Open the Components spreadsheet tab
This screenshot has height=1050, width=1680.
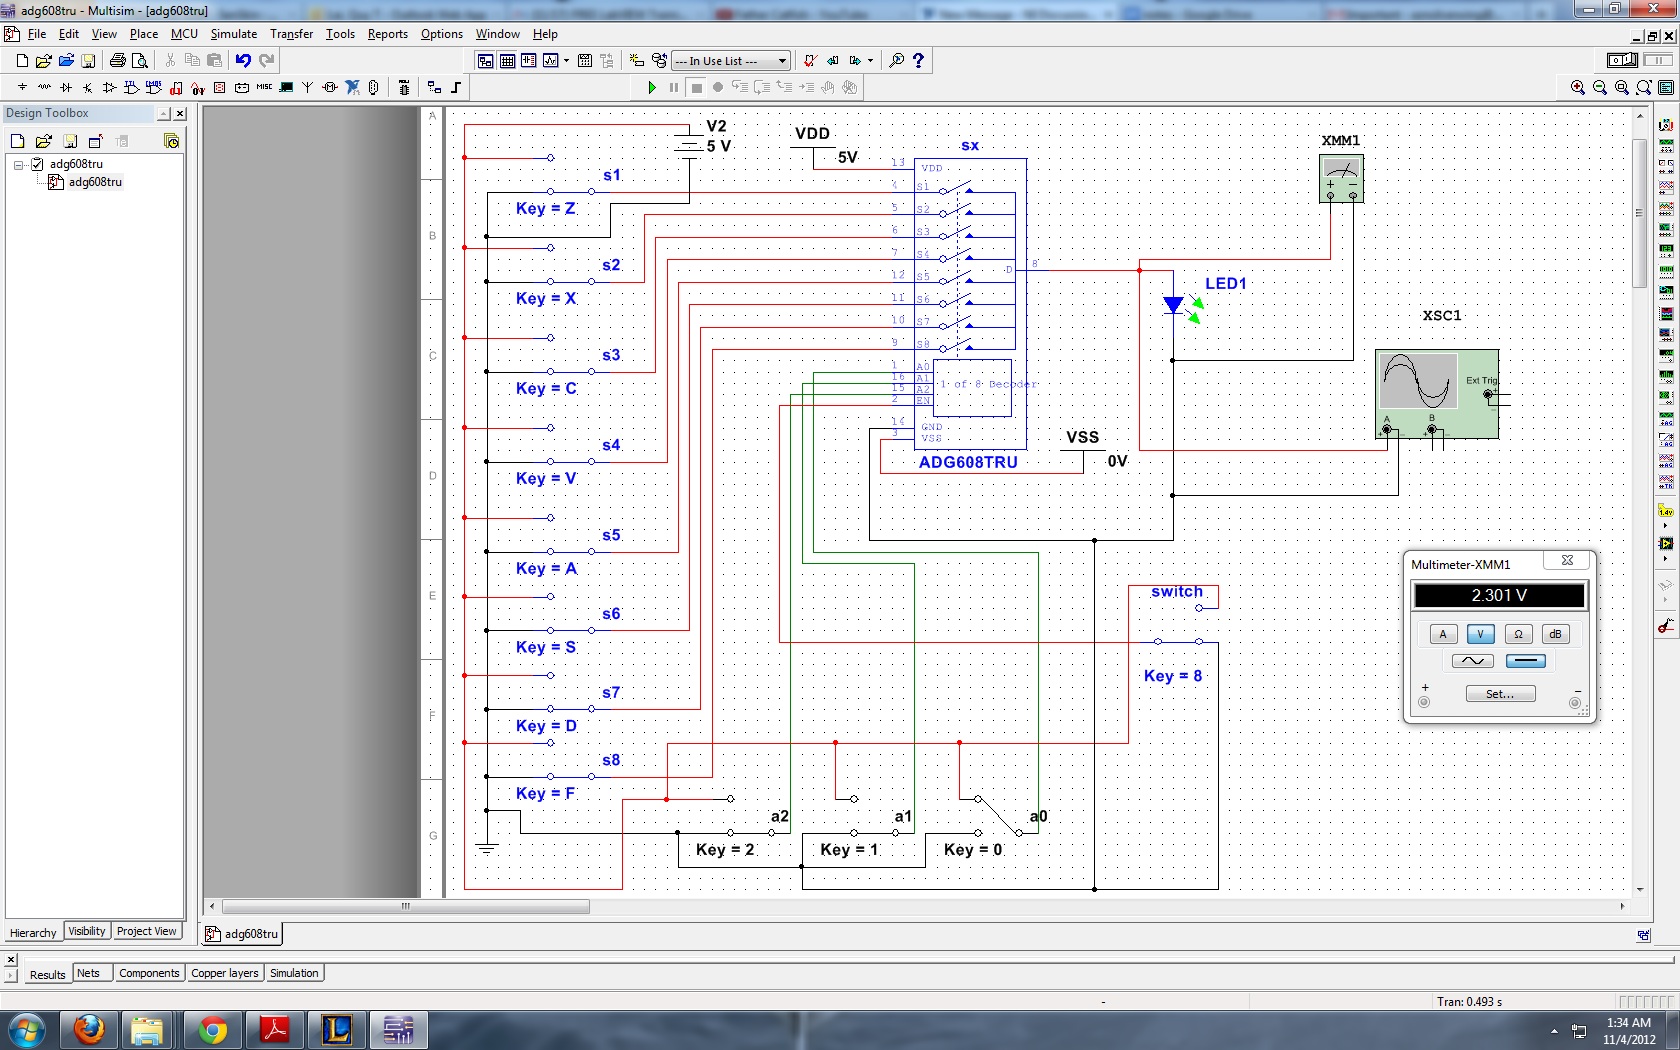click(x=149, y=973)
